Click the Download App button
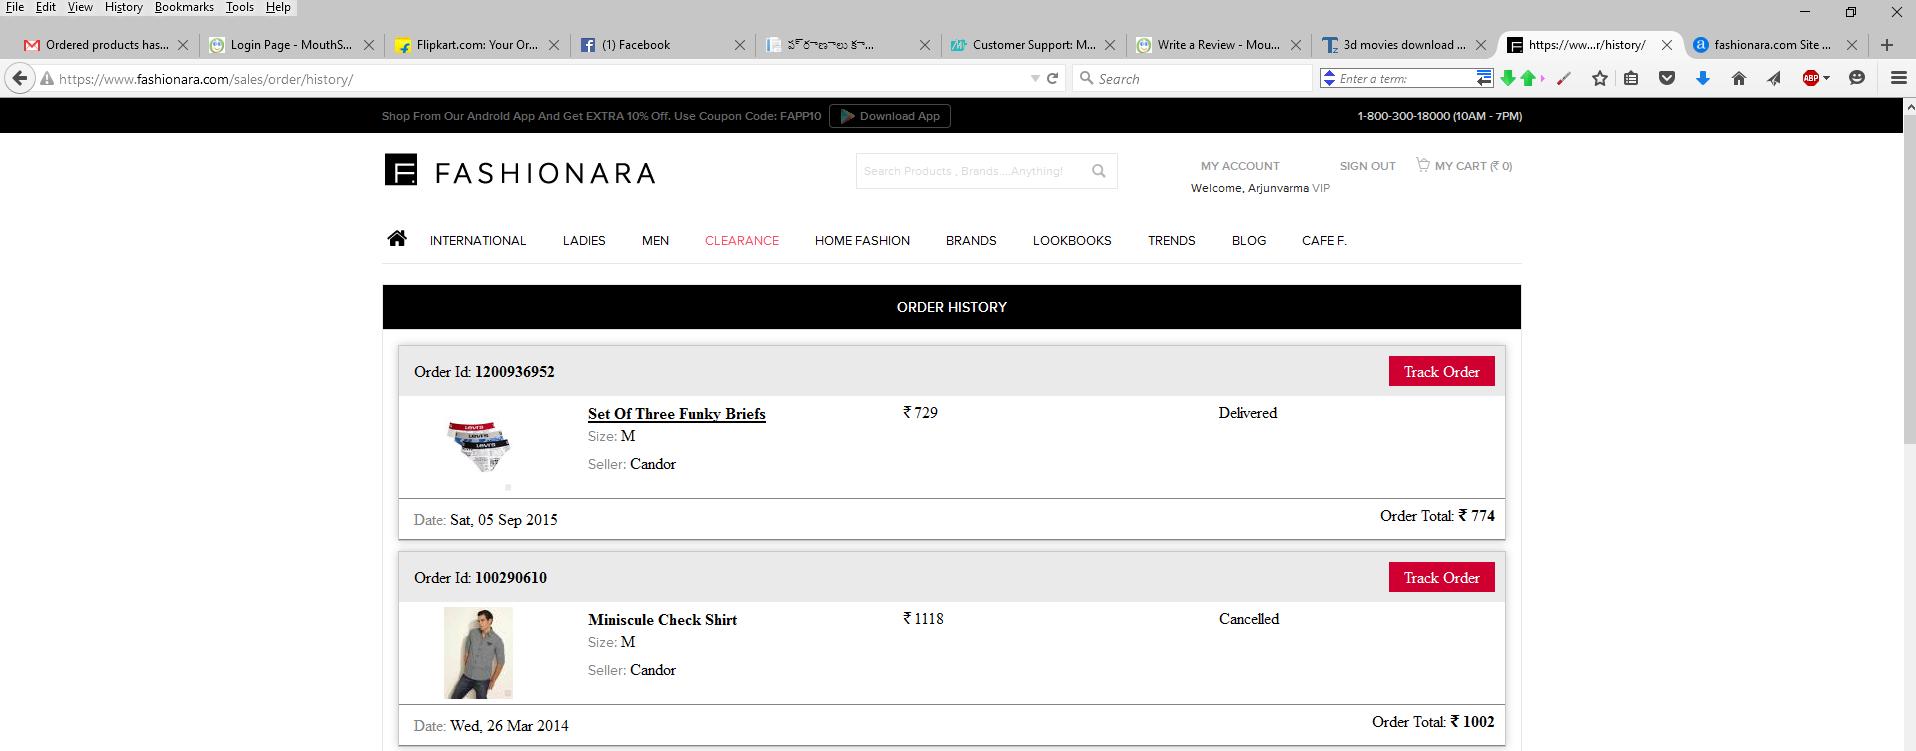The image size is (1916, 751). (889, 116)
